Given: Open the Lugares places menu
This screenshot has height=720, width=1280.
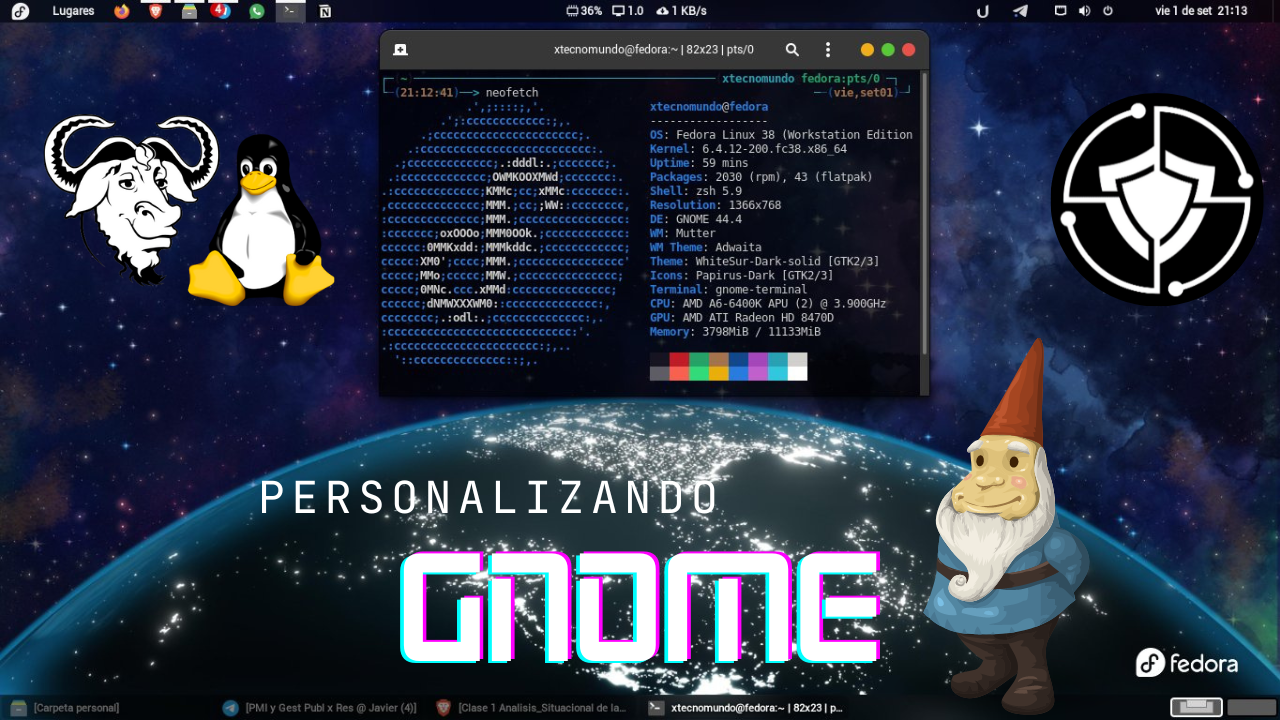Looking at the screenshot, I should click(73, 11).
